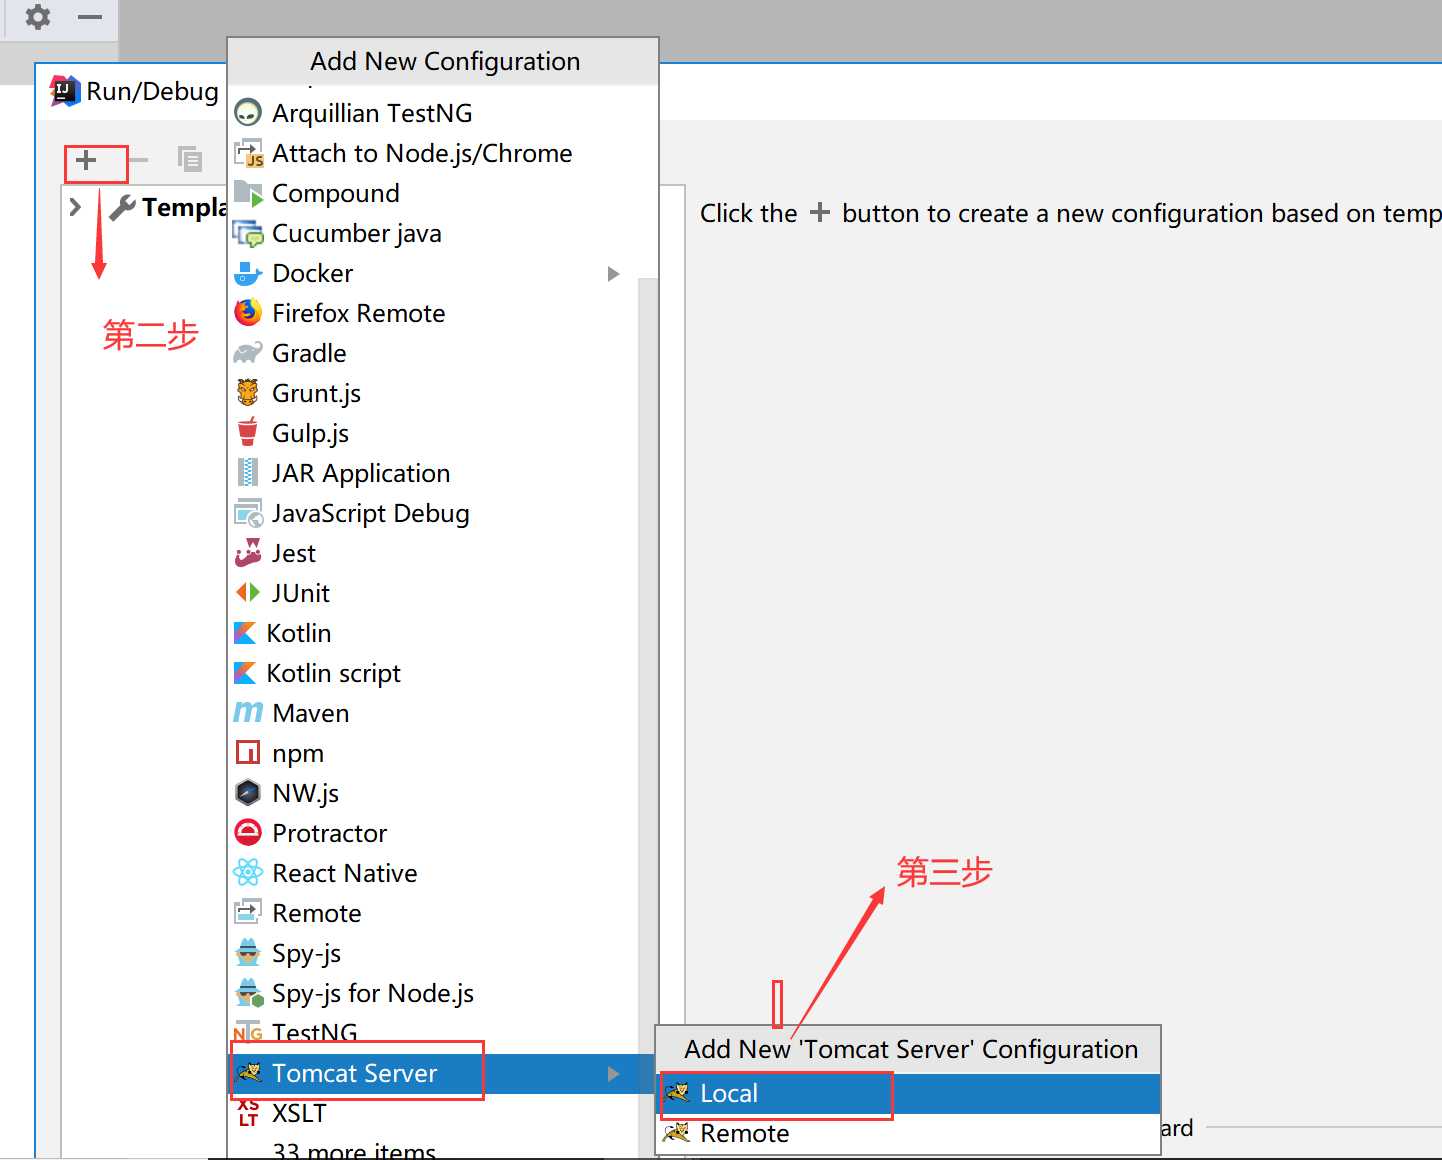The width and height of the screenshot is (1442, 1160).
Task: Expand the Templates tree node
Action: [x=75, y=207]
